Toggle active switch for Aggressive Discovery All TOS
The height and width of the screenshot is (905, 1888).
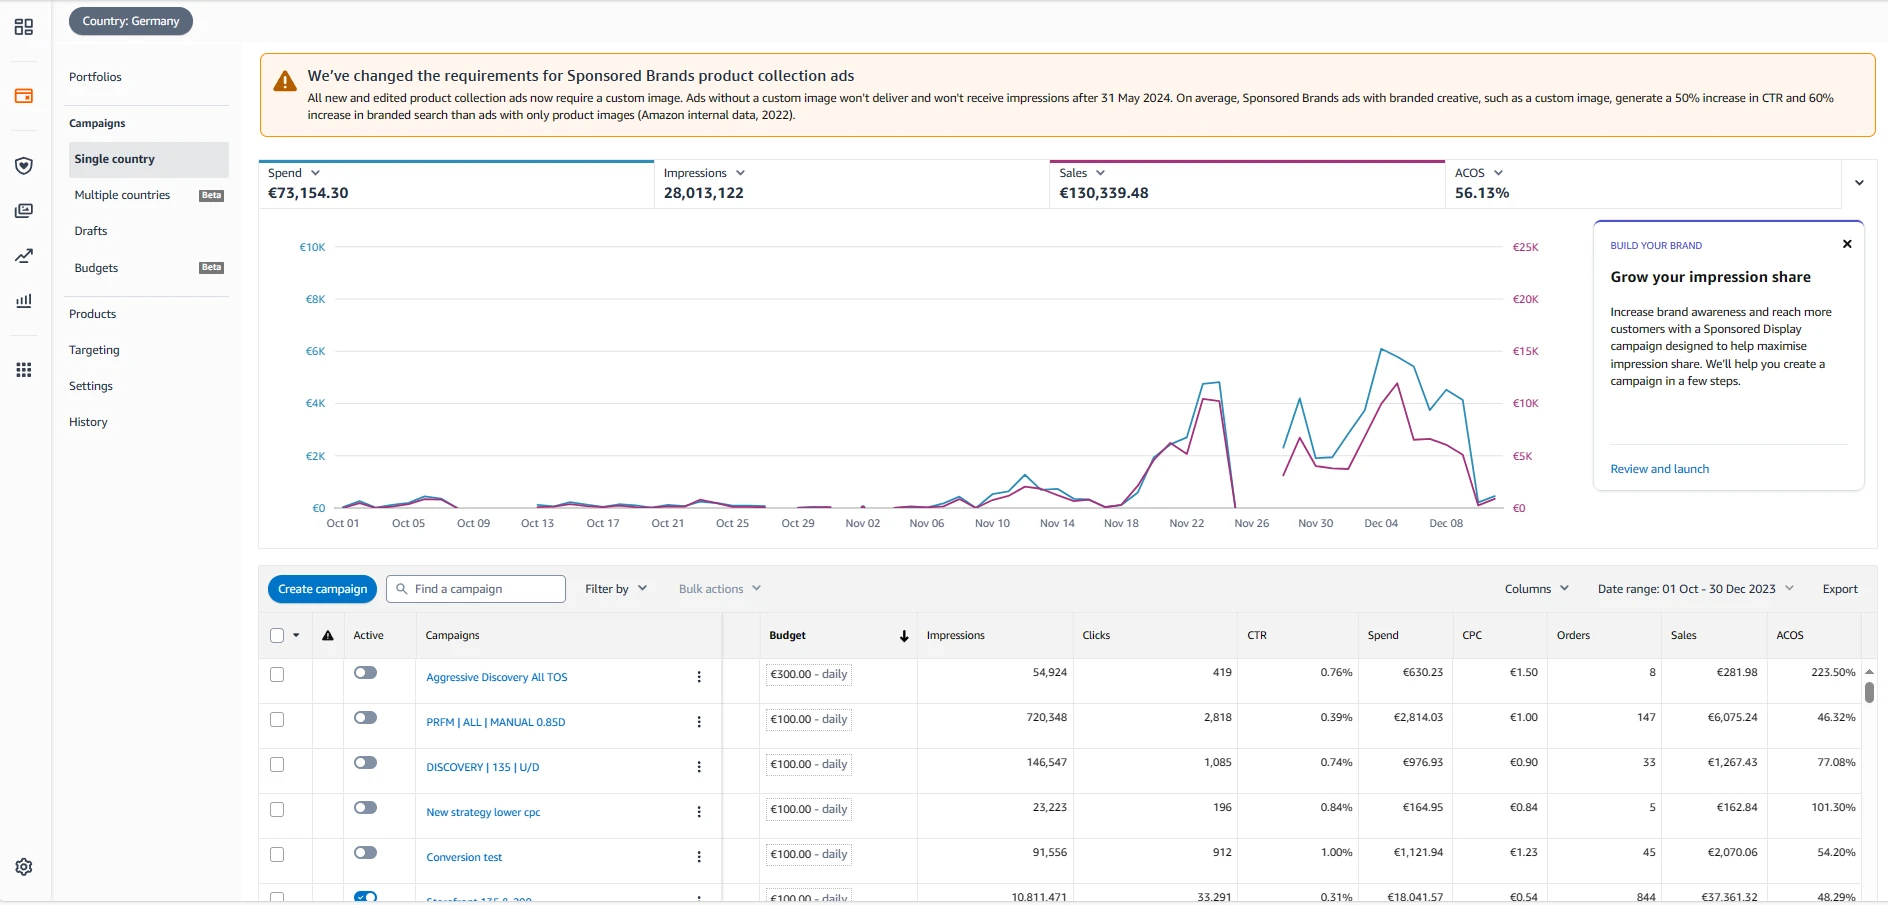point(365,673)
